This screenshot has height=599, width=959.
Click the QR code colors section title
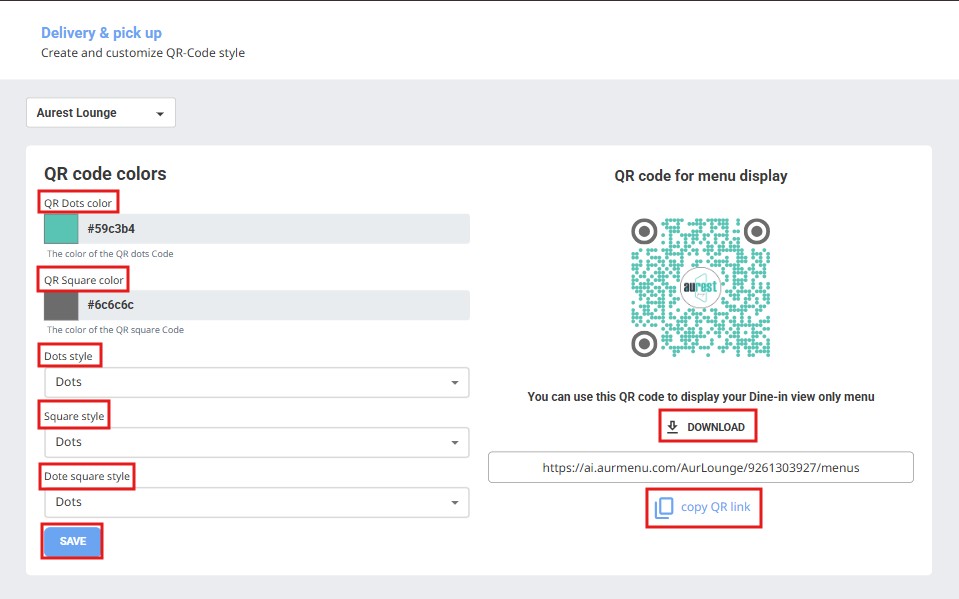[x=105, y=174]
